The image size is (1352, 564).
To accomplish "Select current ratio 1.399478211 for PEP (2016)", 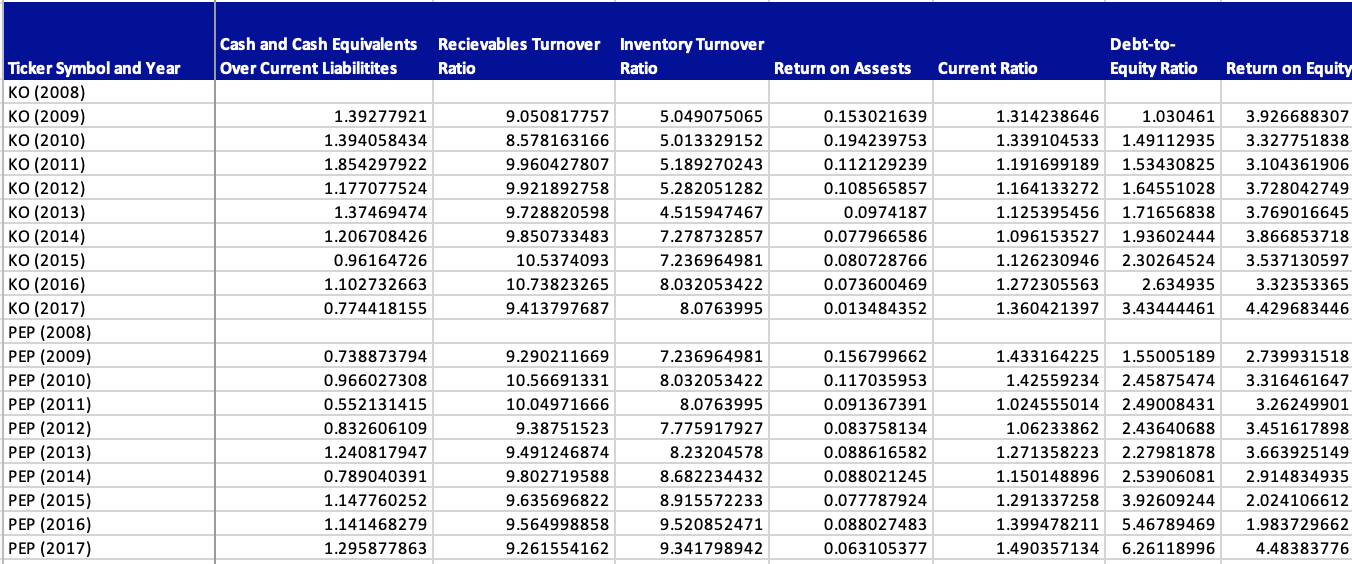I will 1018,524.
